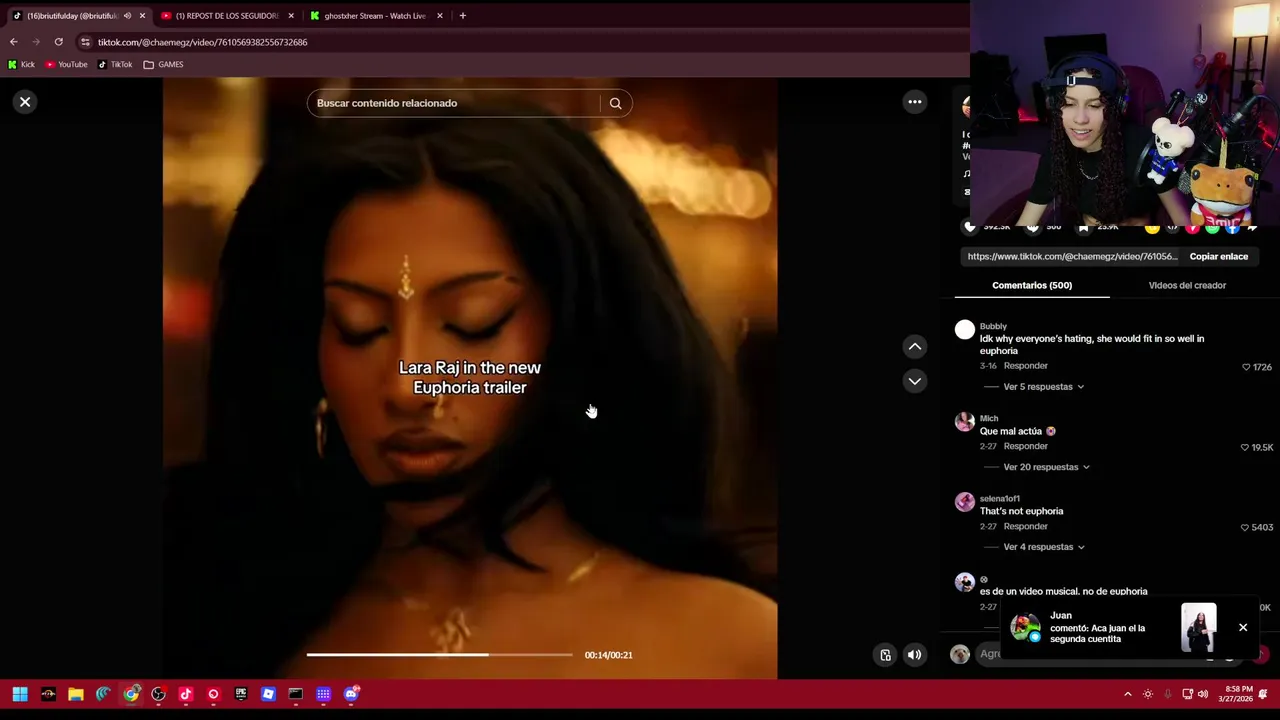
Task: Open Roblox from the taskbar
Action: tap(268, 694)
